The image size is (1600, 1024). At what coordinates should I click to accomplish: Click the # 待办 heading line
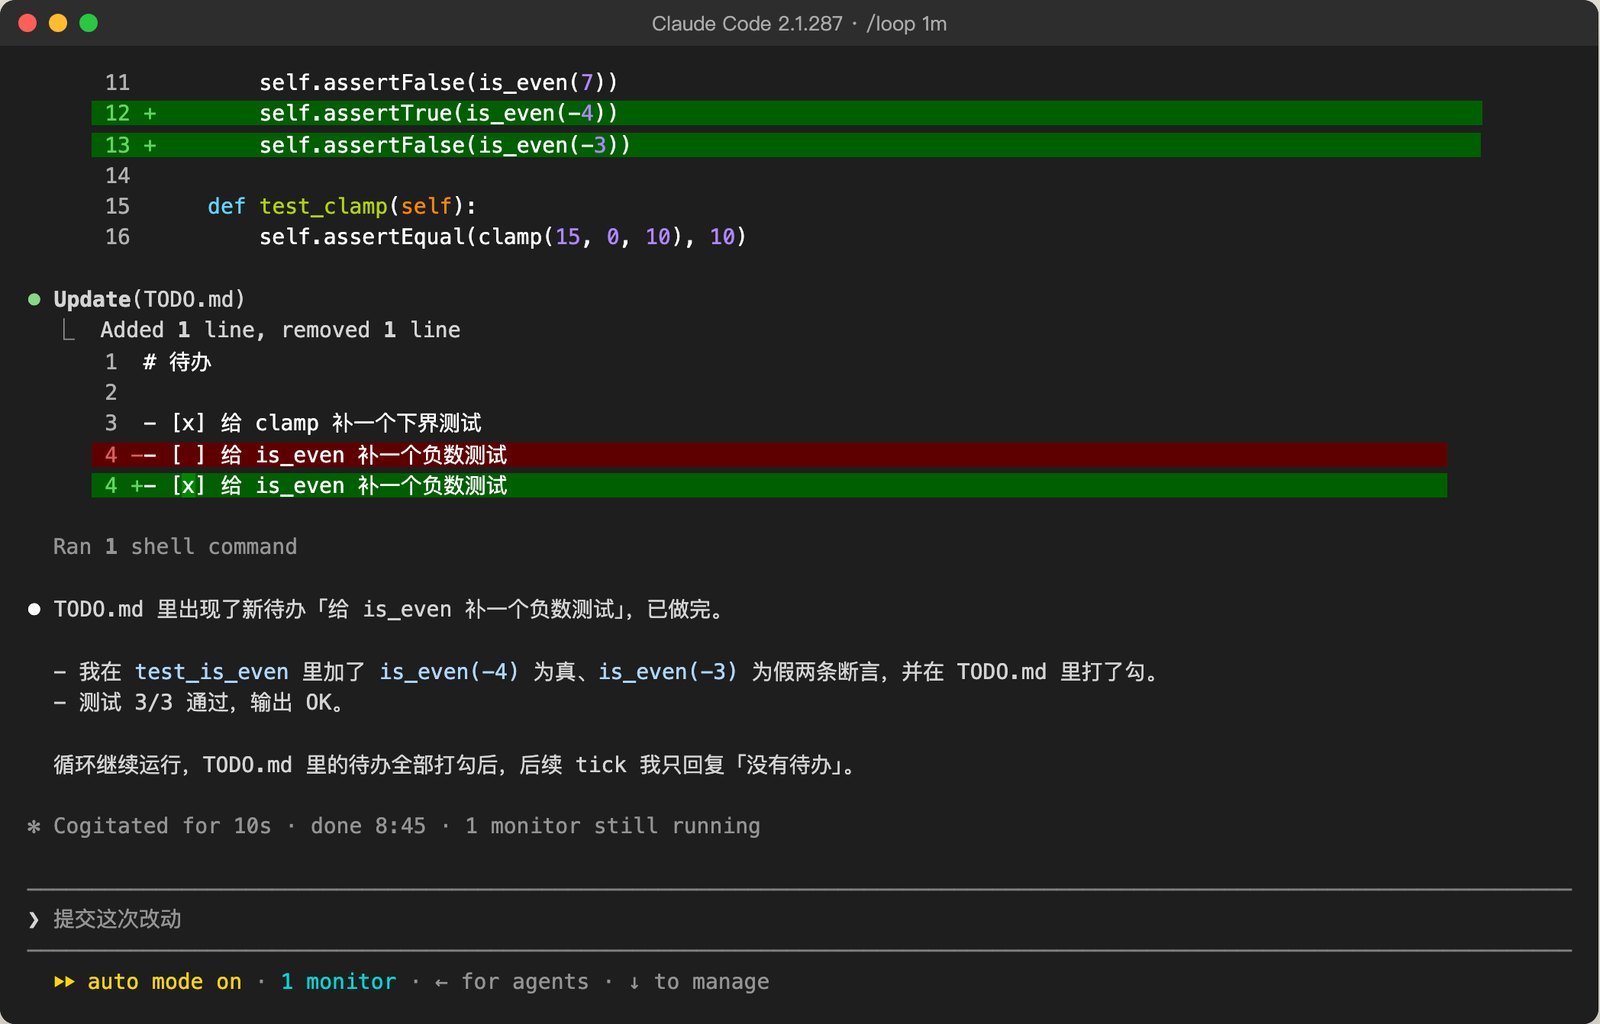[x=177, y=361]
